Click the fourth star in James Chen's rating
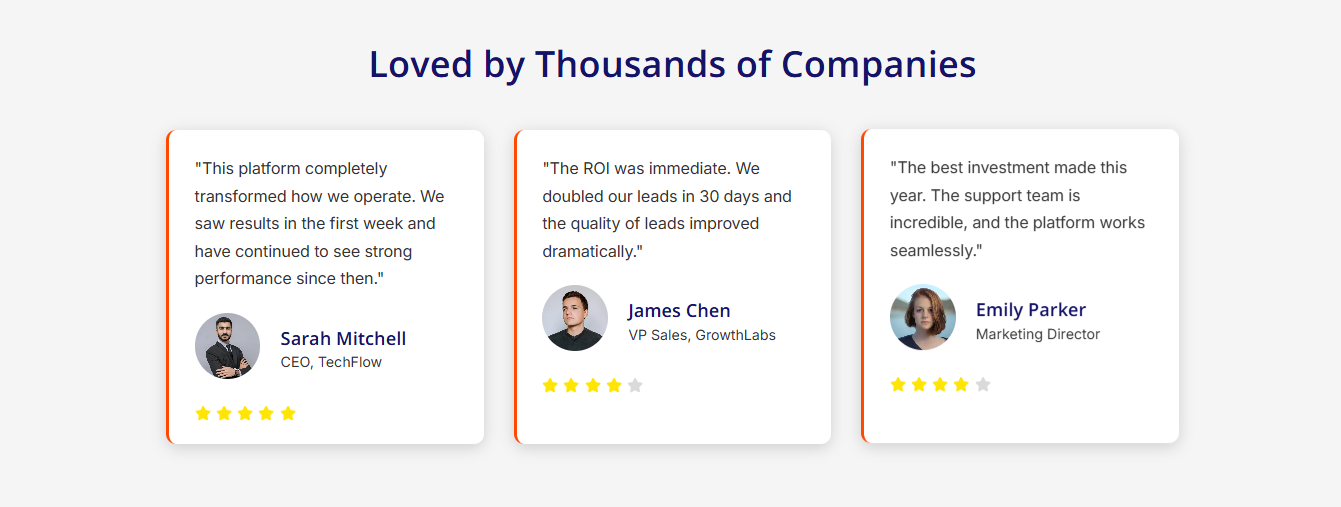The width and height of the screenshot is (1341, 507). point(614,385)
